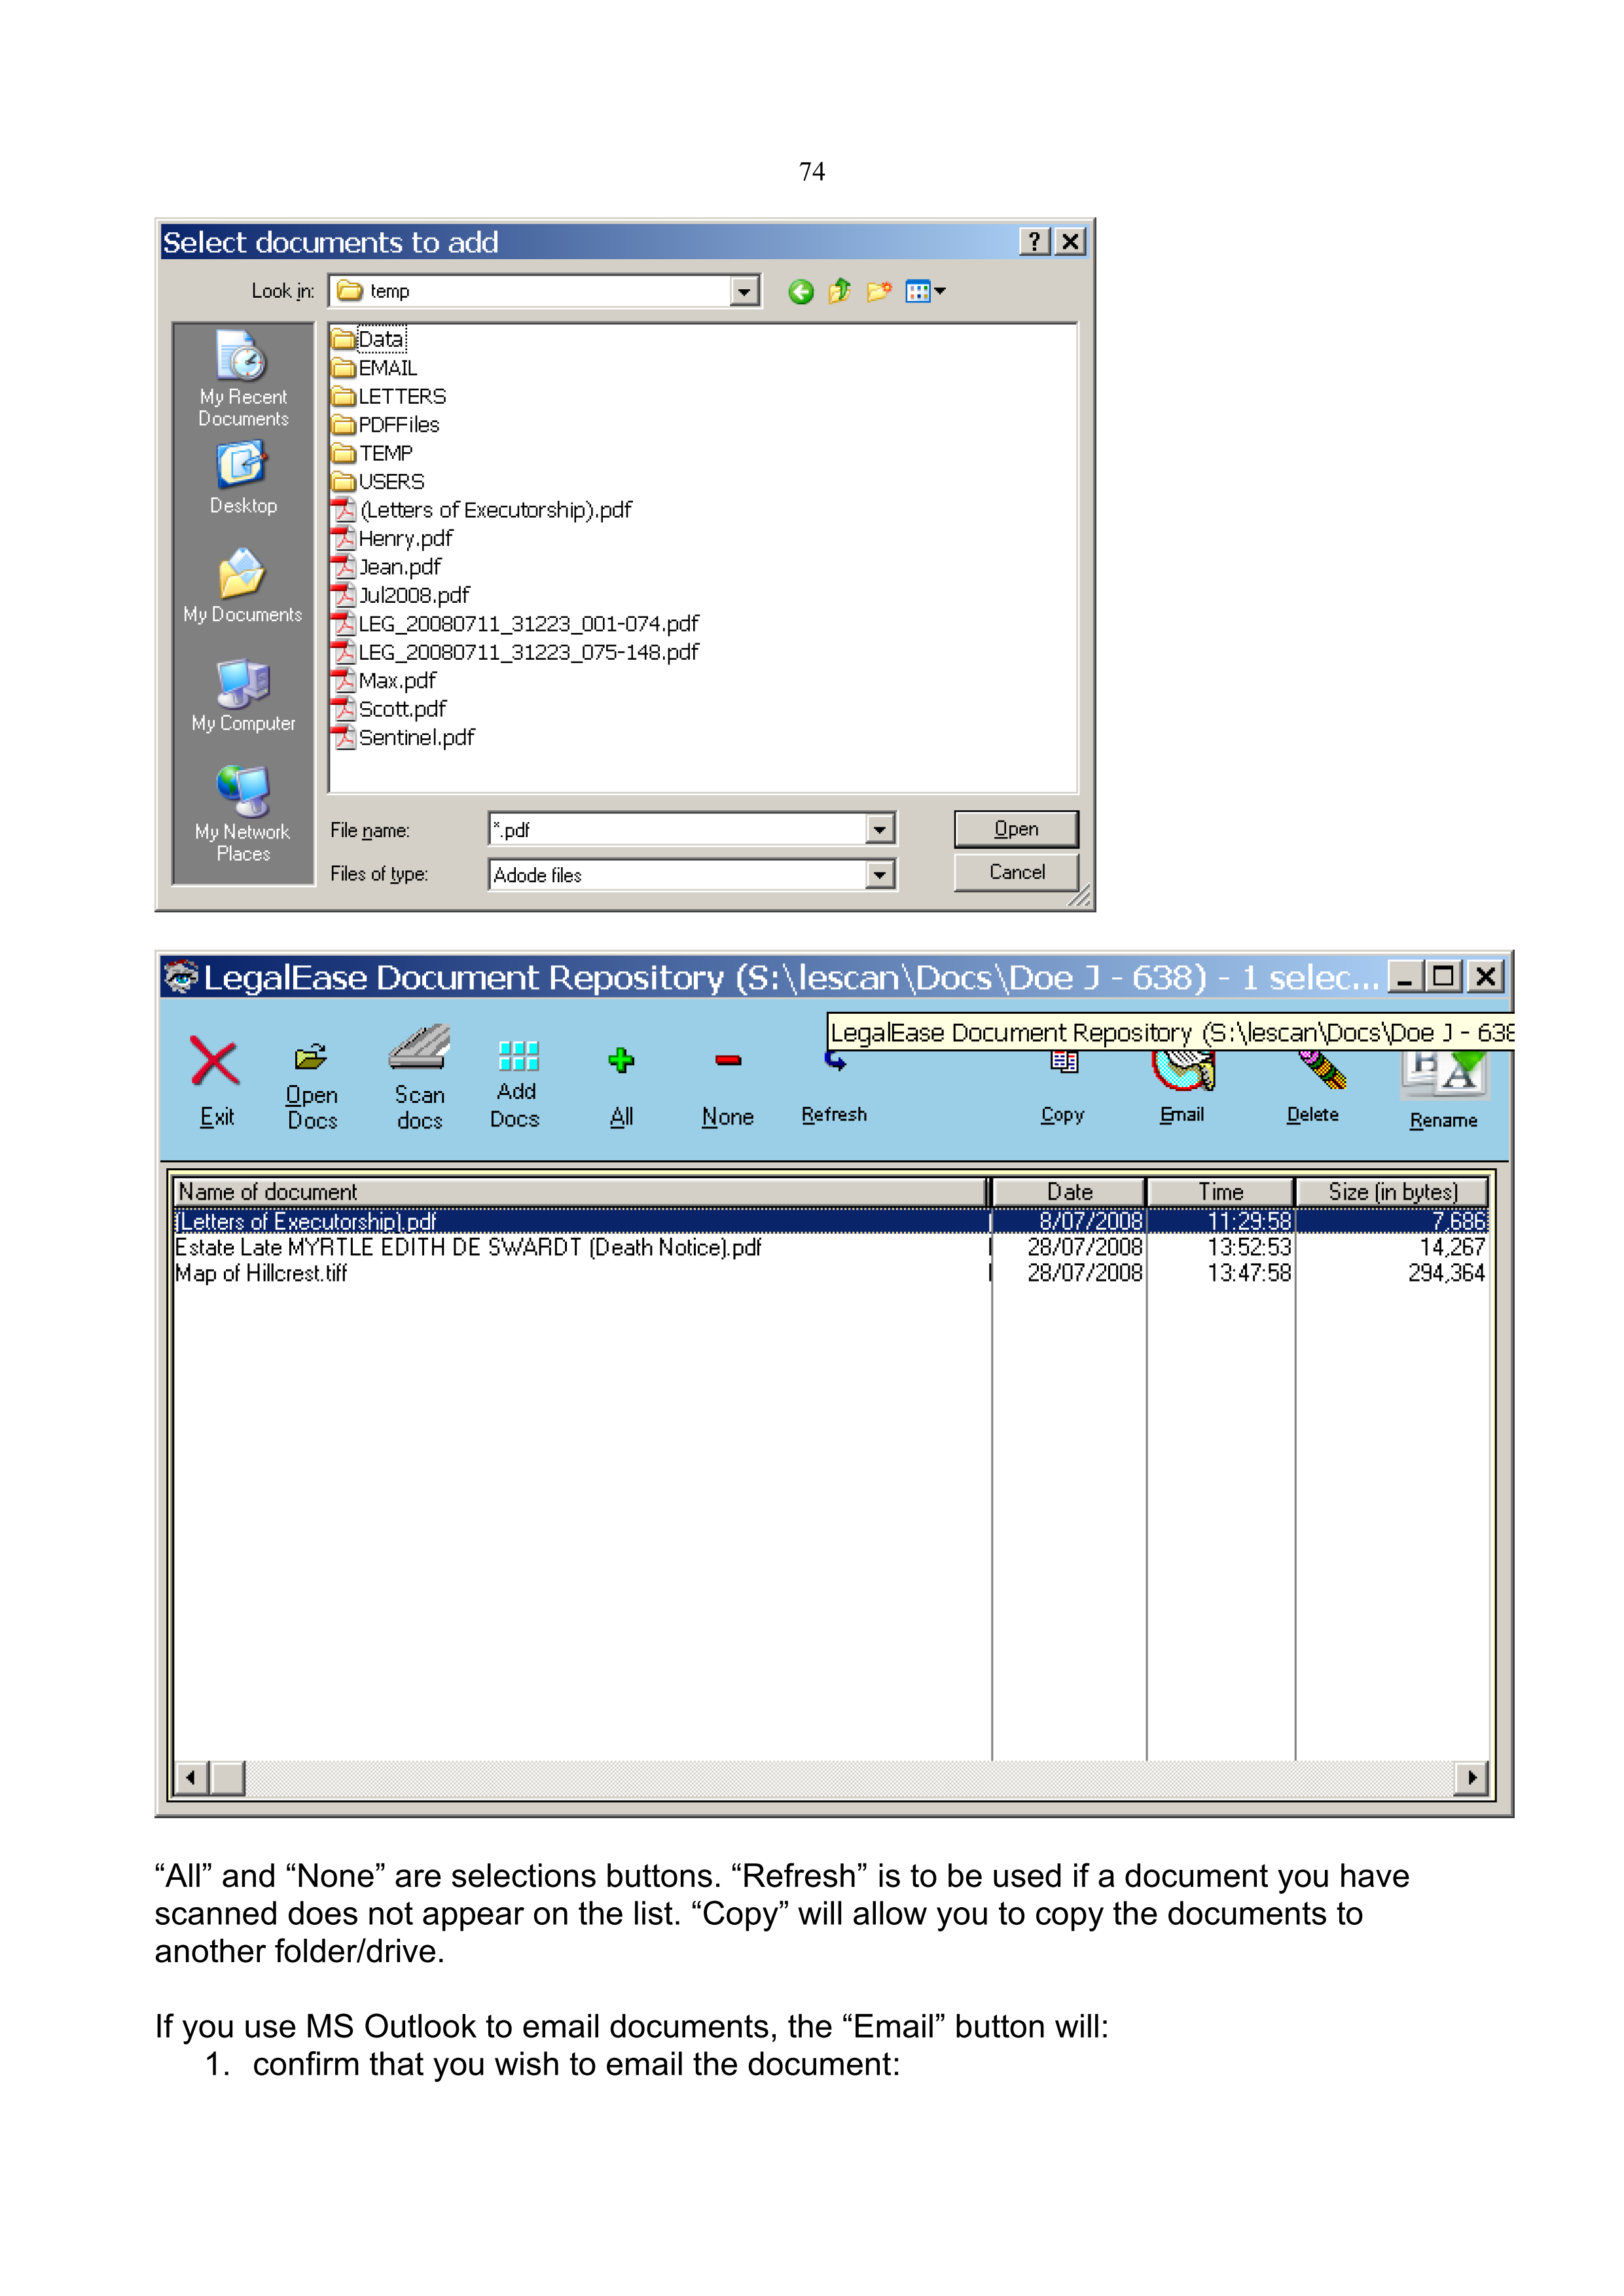1624x2296 pixels.
Task: Select the EMAIL folder
Action: [375, 368]
